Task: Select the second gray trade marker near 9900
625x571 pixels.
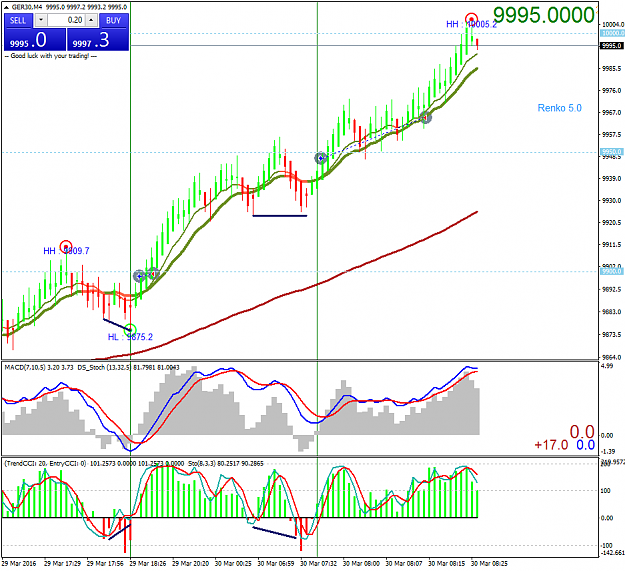Action: (153, 274)
